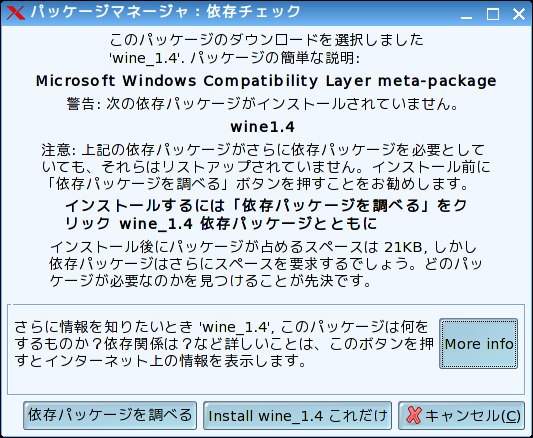This screenshot has width=533, height=438.
Task: Click the このパッケージのダウンロードを選択しました line
Action: coord(266,40)
